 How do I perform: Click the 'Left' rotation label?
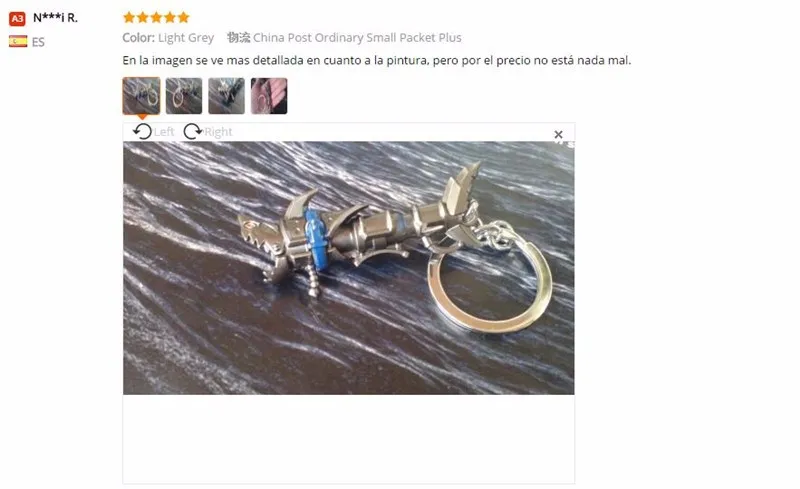[164, 132]
